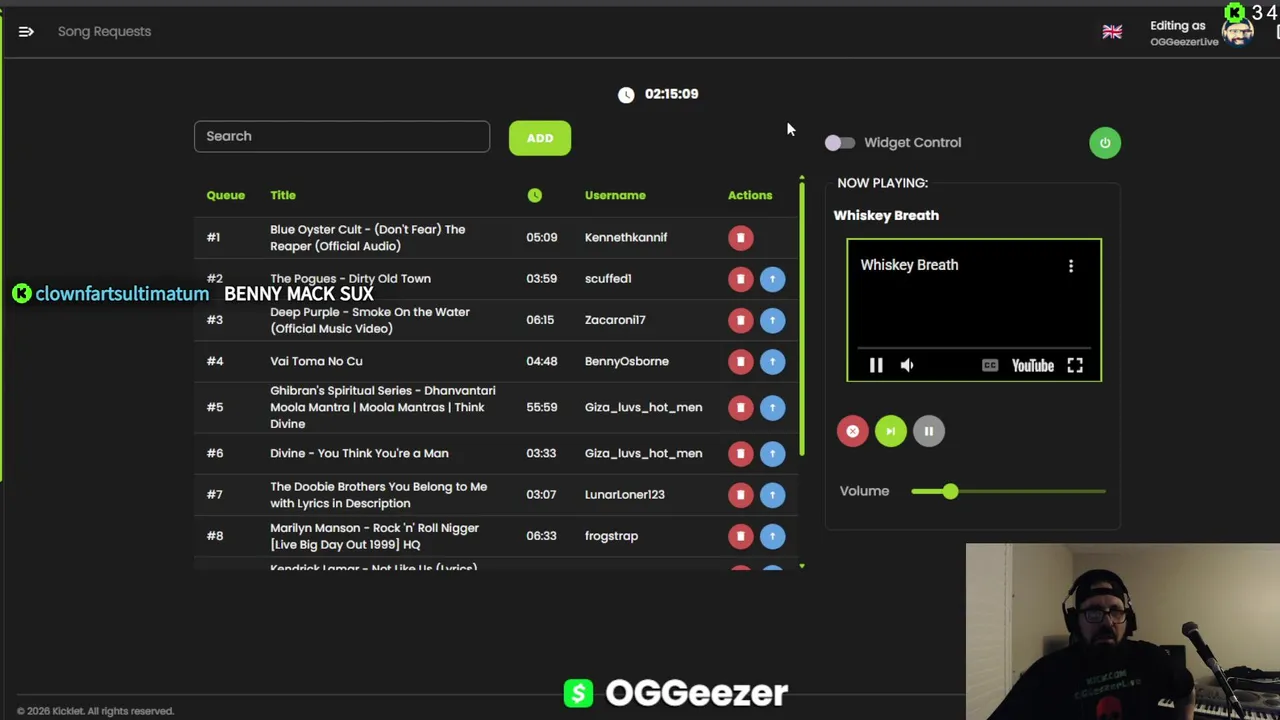This screenshot has width=1280, height=720.
Task: Click the UK flag language icon
Action: tap(1112, 32)
